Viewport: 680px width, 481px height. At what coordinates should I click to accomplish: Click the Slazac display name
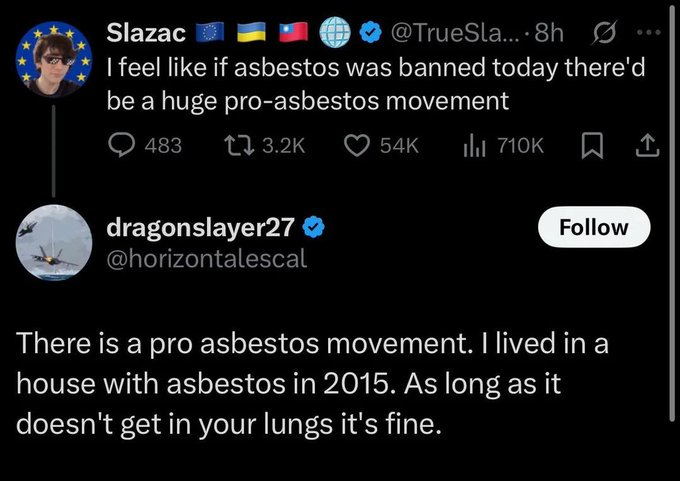(145, 33)
